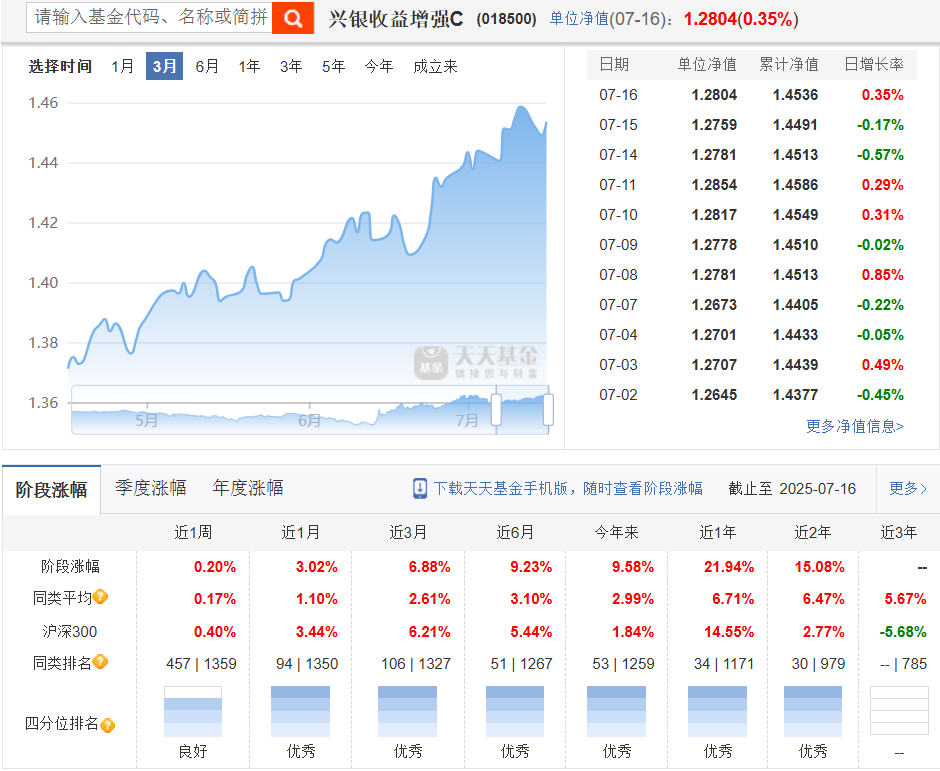Click 近3月 同类排名 106 | 1327
940x771 pixels.
(x=416, y=664)
